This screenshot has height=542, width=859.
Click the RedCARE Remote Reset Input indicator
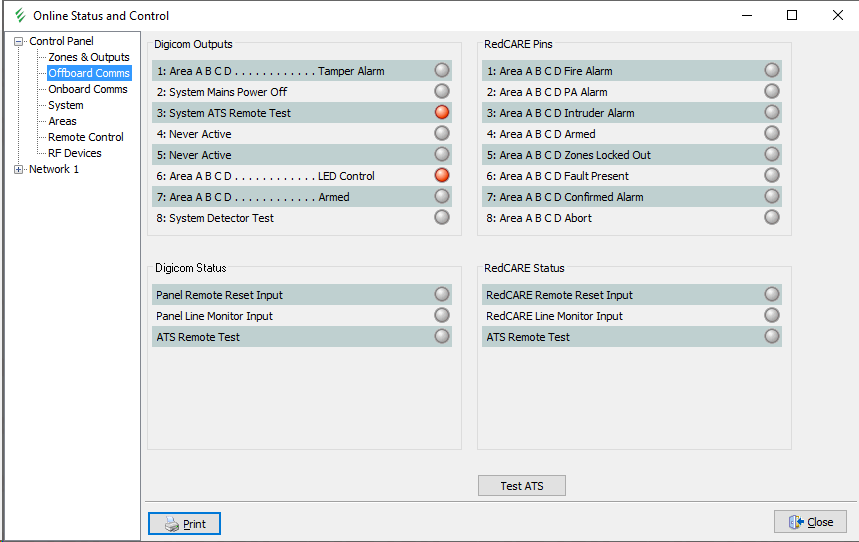click(771, 294)
